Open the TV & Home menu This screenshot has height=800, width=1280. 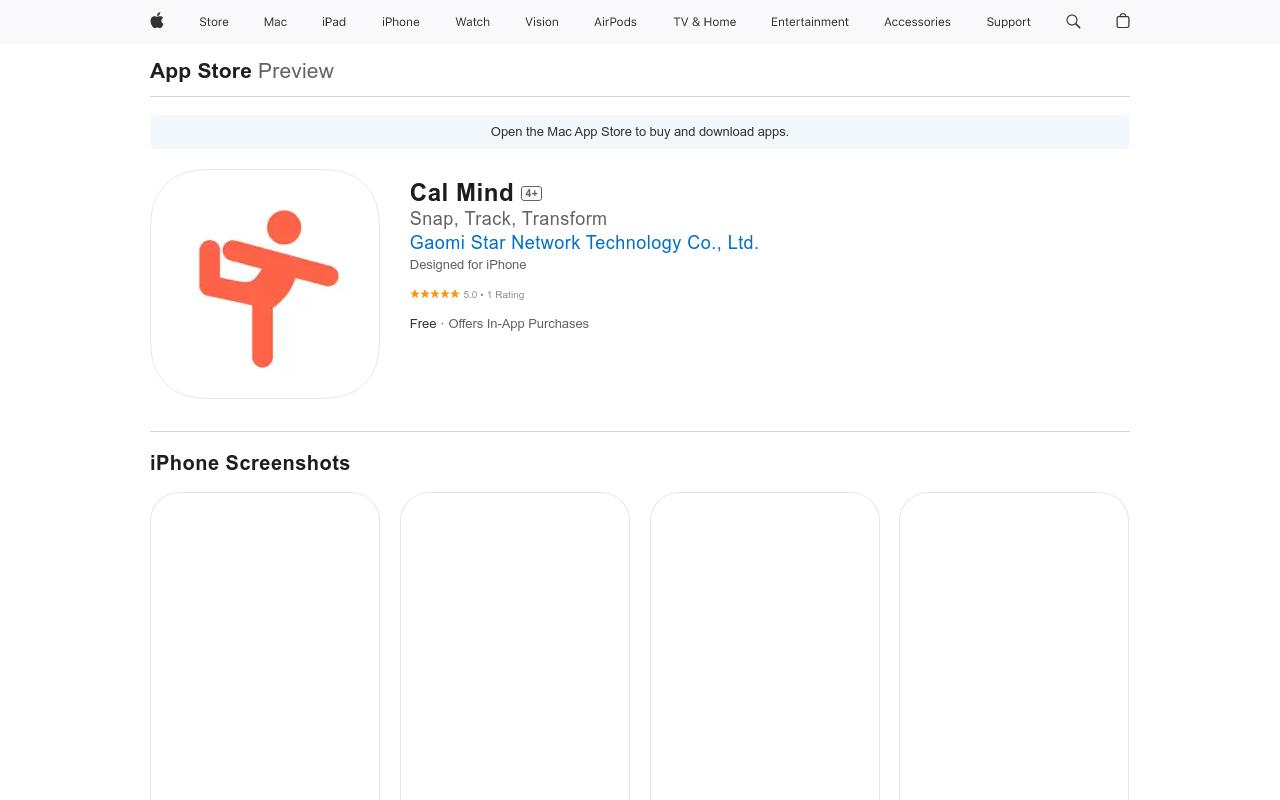point(705,22)
